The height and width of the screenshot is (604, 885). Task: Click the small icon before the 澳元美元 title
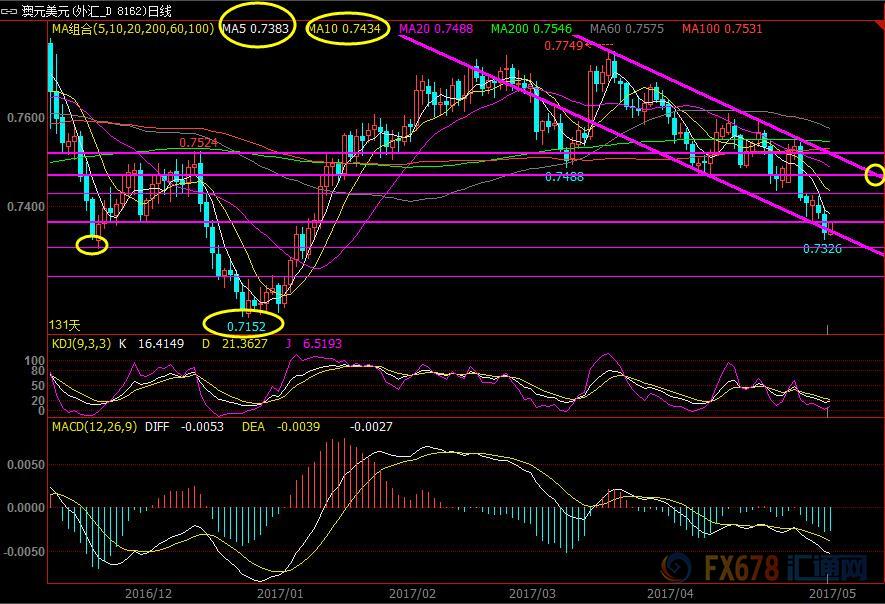(x=11, y=11)
